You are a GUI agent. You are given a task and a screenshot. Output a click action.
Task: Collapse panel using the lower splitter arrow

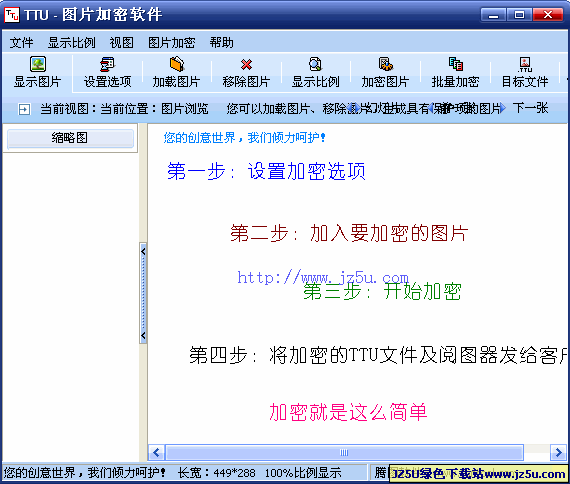click(143, 335)
